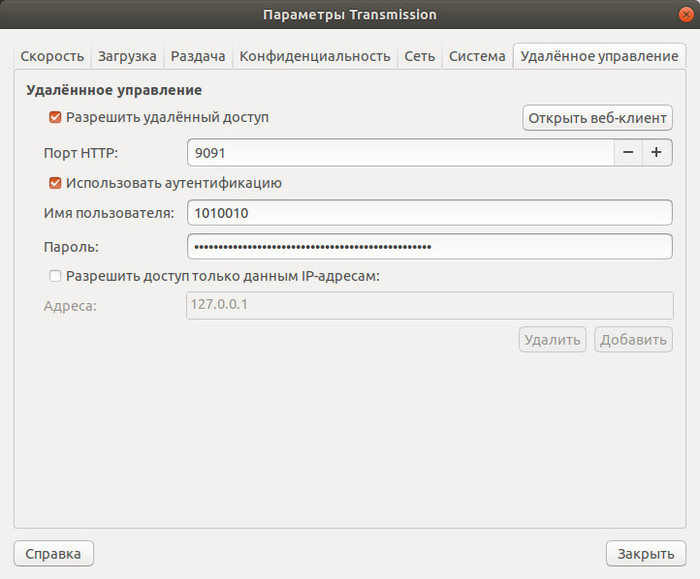The image size is (700, 579).
Task: Click into the Пароль field
Action: [429, 246]
